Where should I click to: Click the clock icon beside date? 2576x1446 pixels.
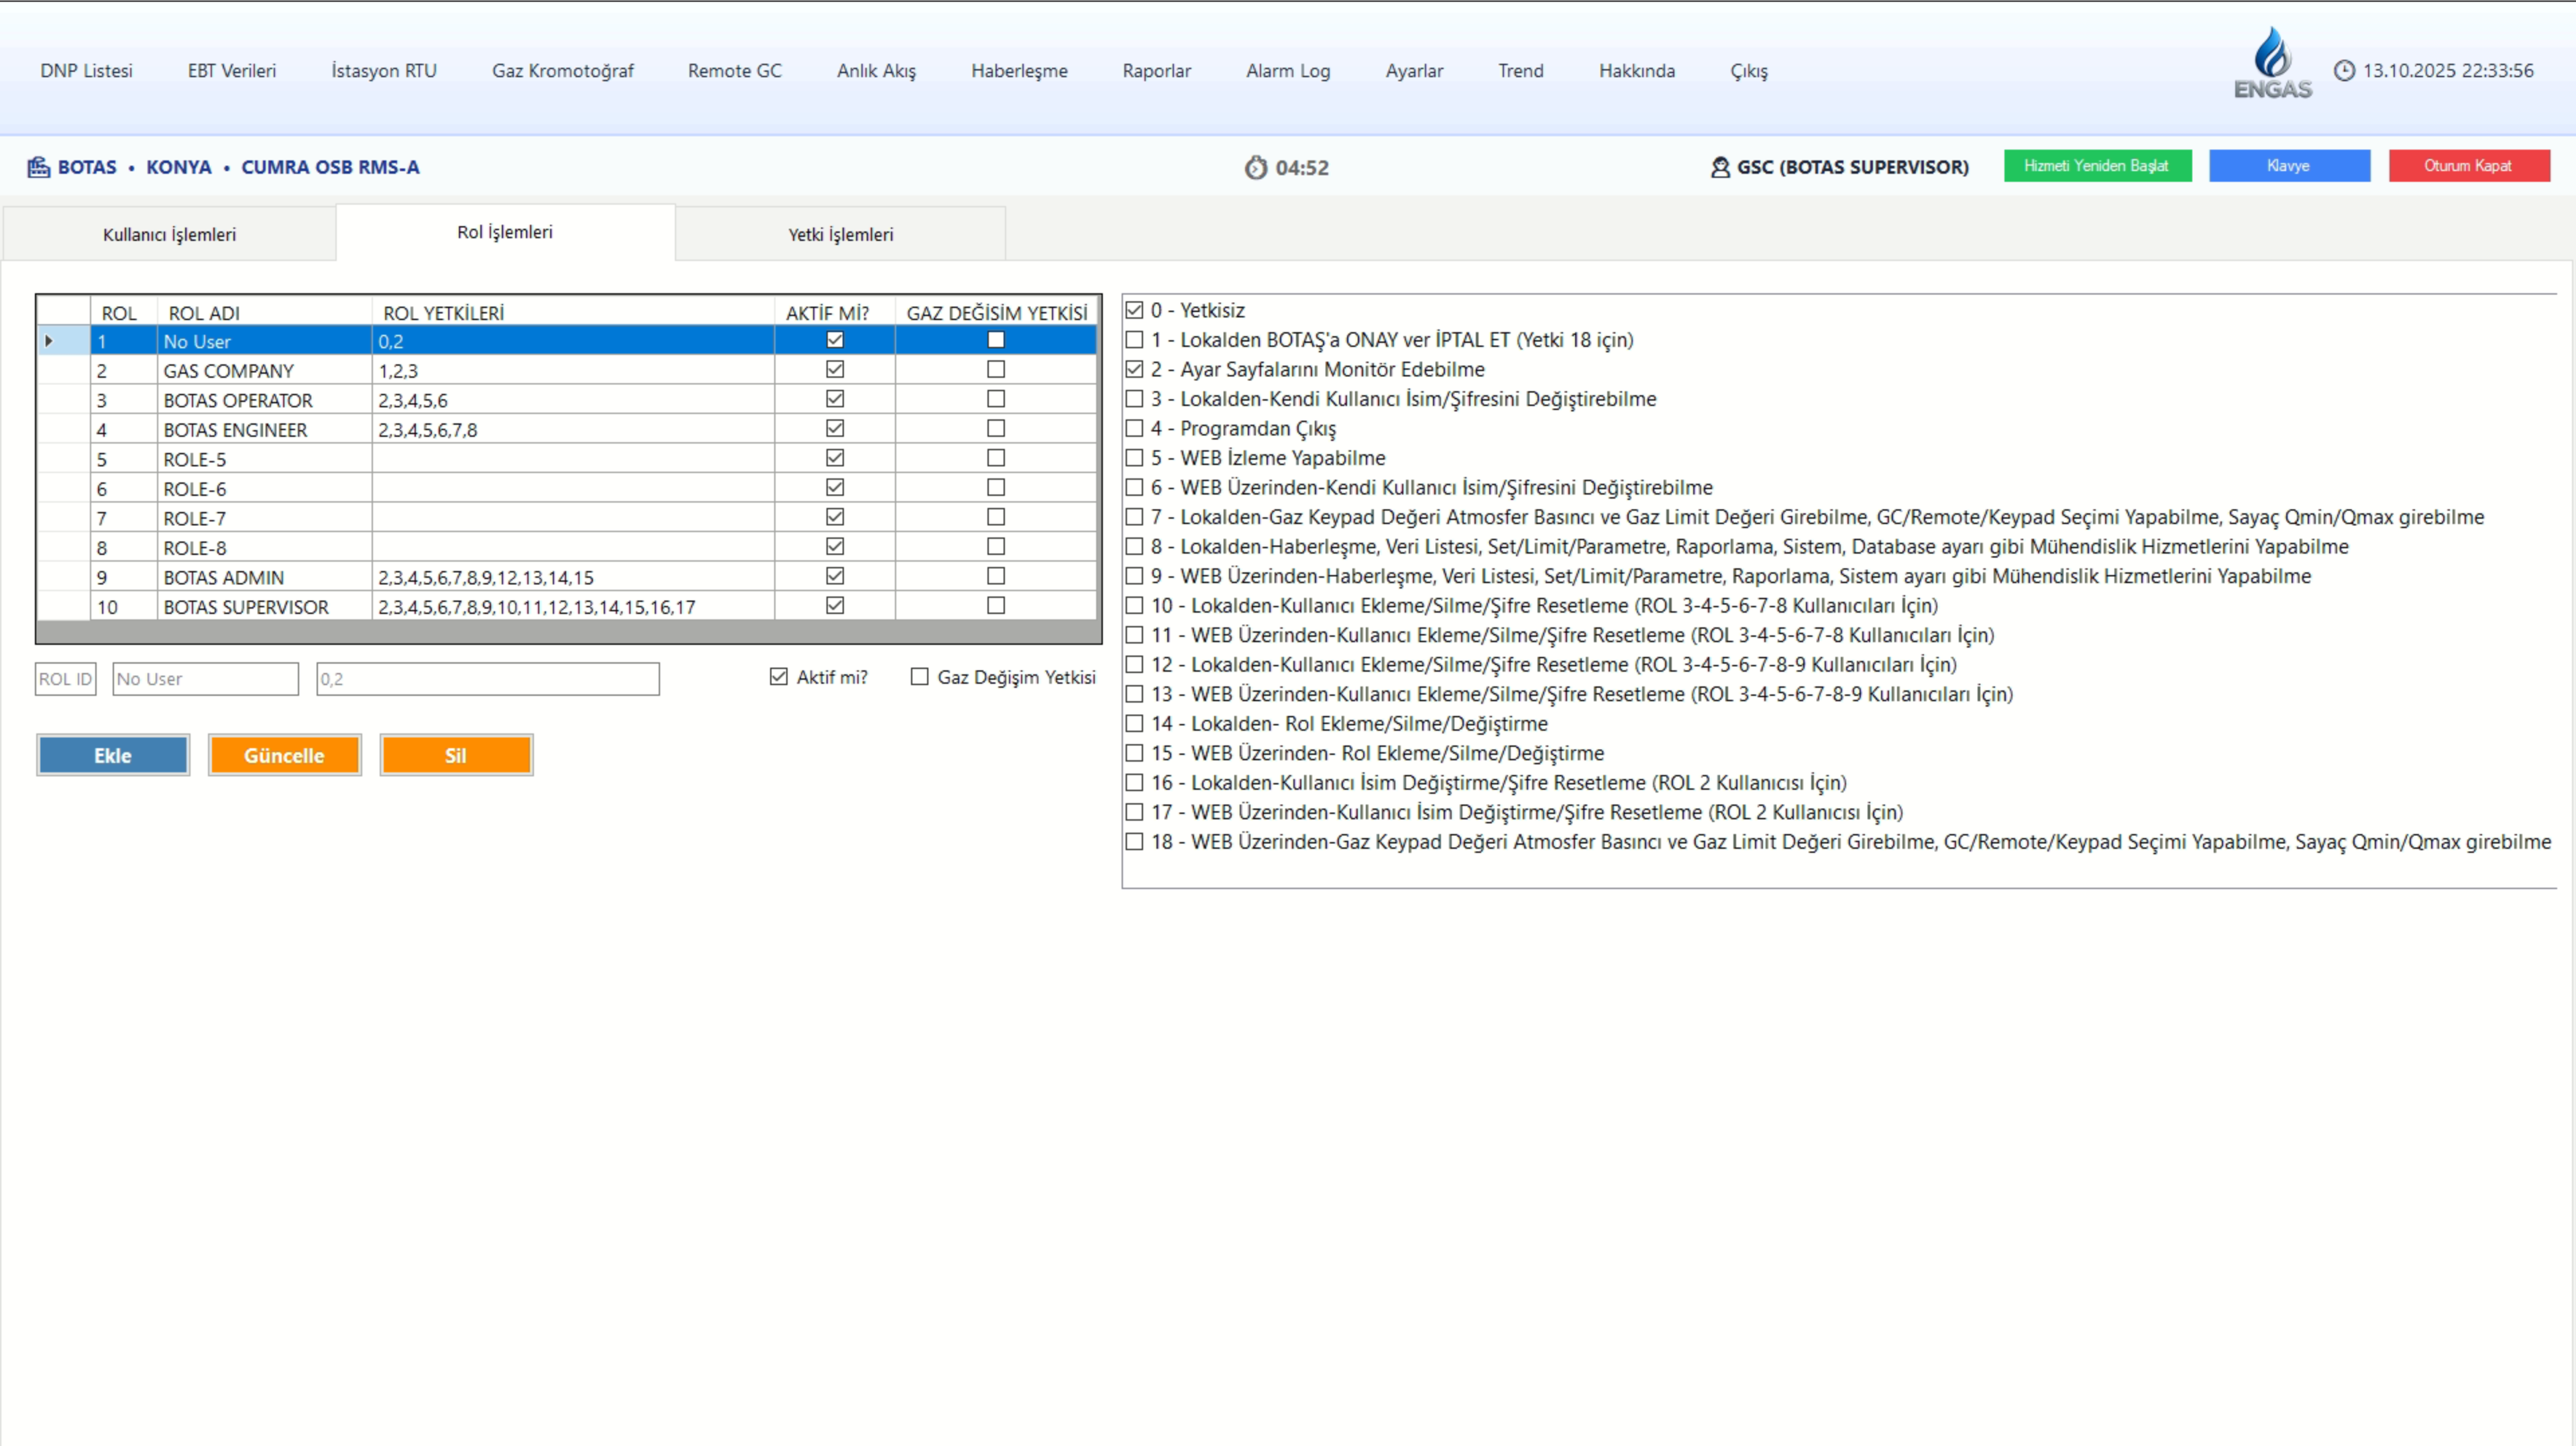(2344, 71)
